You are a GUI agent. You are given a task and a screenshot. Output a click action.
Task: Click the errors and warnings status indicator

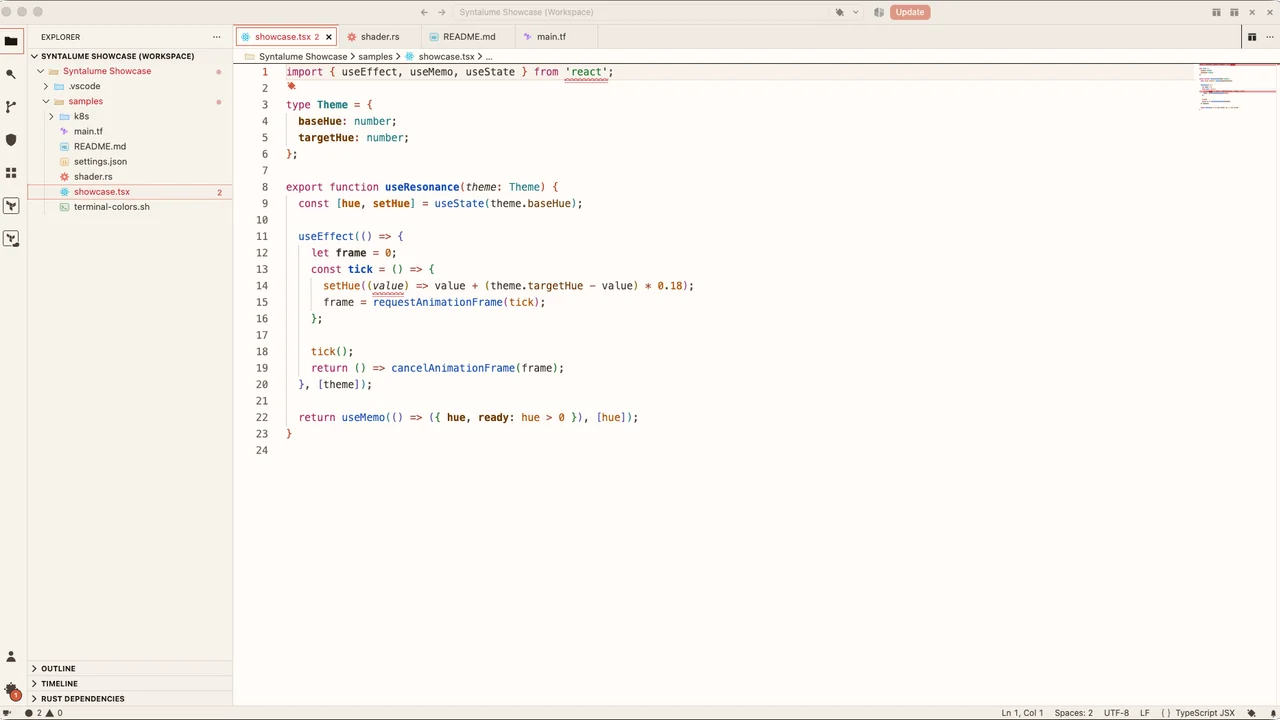tap(43, 713)
